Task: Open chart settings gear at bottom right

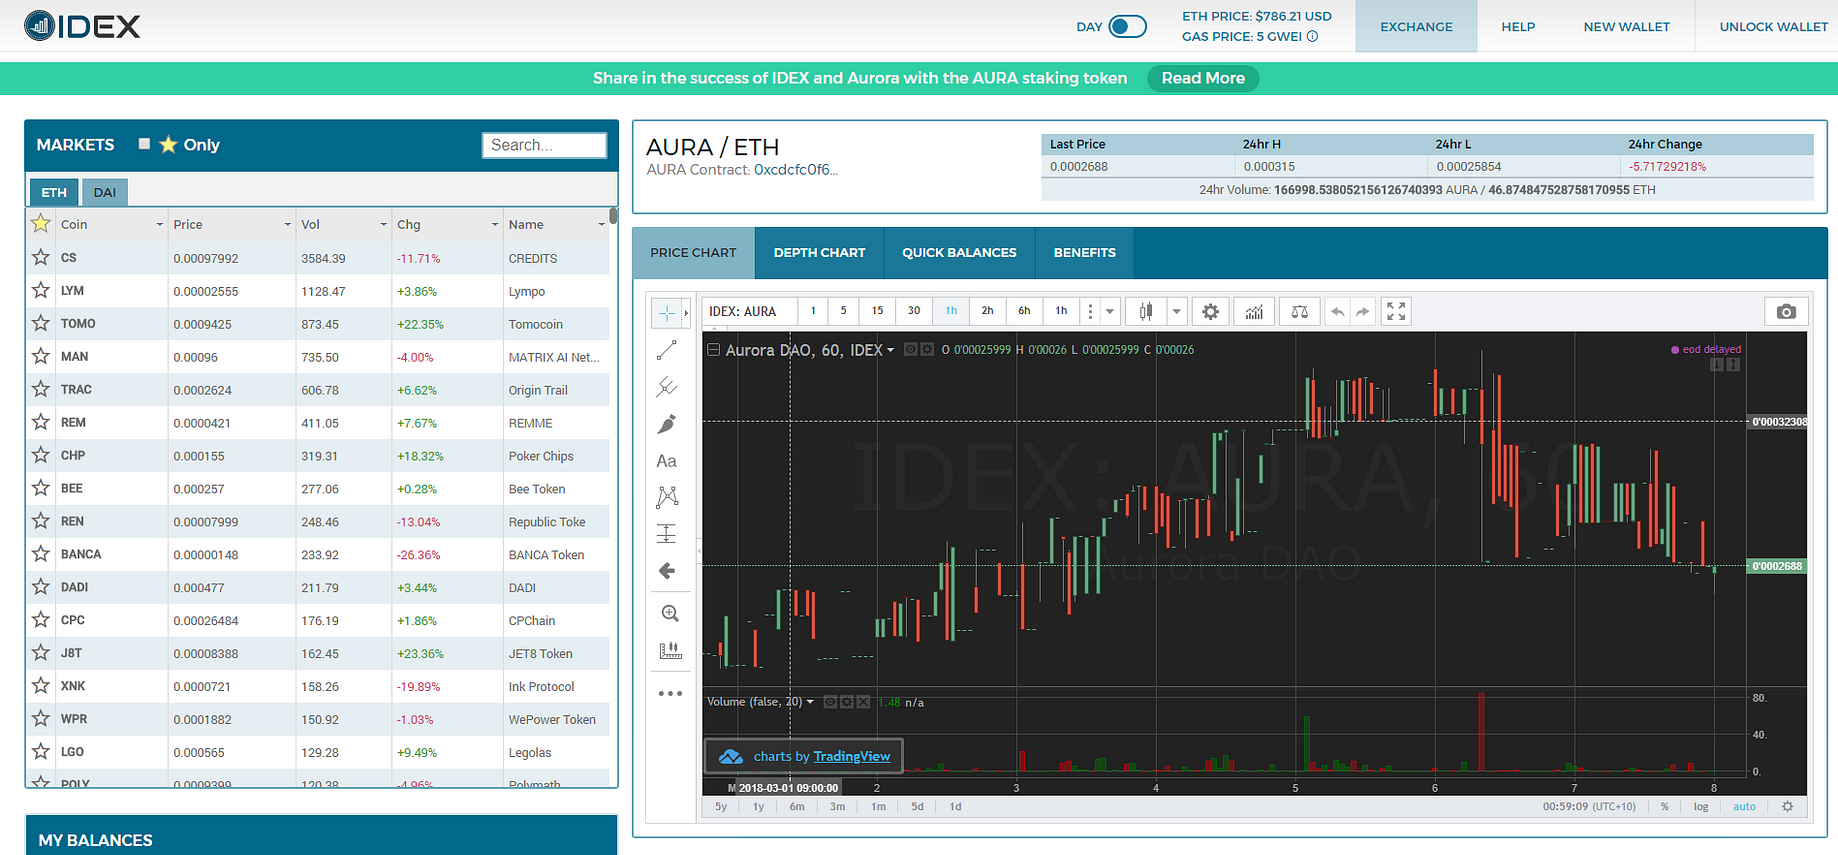Action: pyautogui.click(x=1788, y=806)
